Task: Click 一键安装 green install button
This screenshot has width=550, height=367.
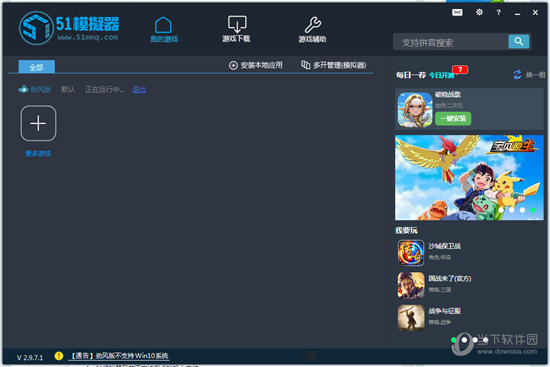Action: 453,119
